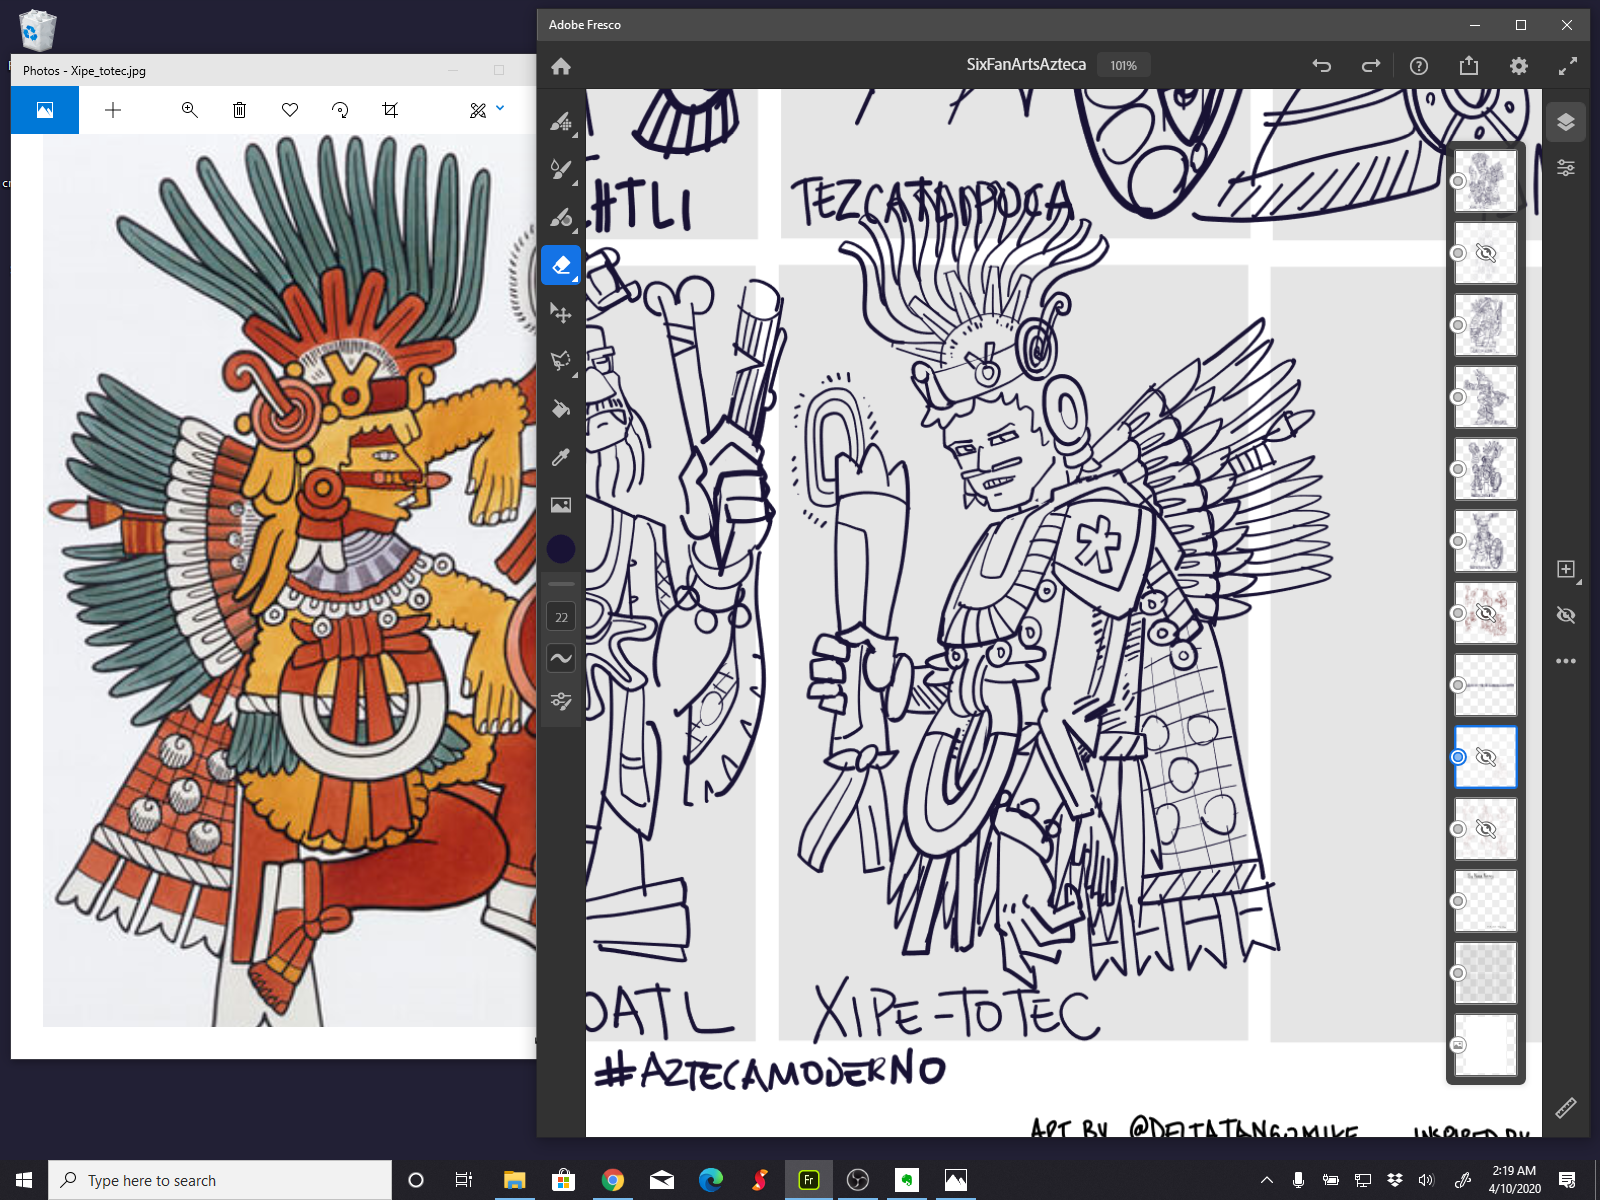Screen dimensions: 1600x1200
Task: Toggle the Layers panel icon
Action: [x=1566, y=122]
